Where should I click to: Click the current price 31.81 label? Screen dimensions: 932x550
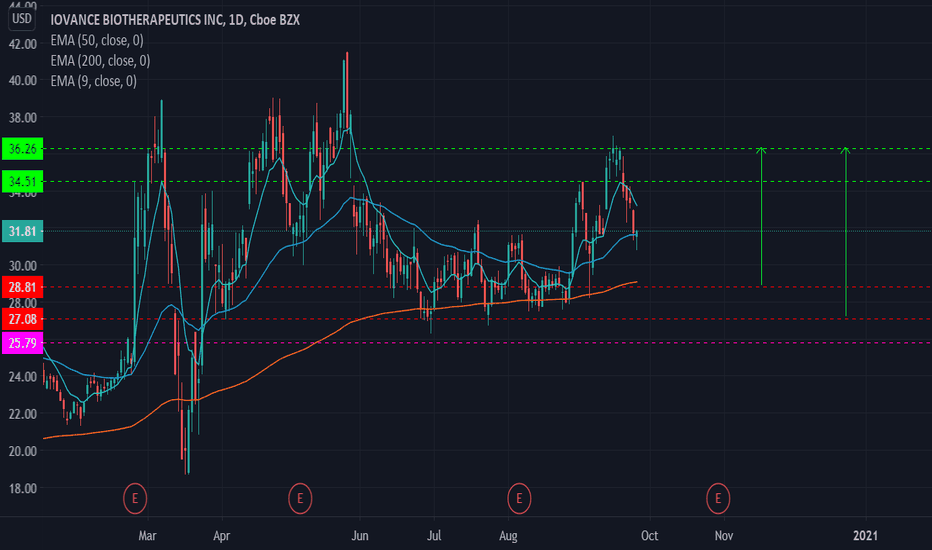tap(23, 231)
